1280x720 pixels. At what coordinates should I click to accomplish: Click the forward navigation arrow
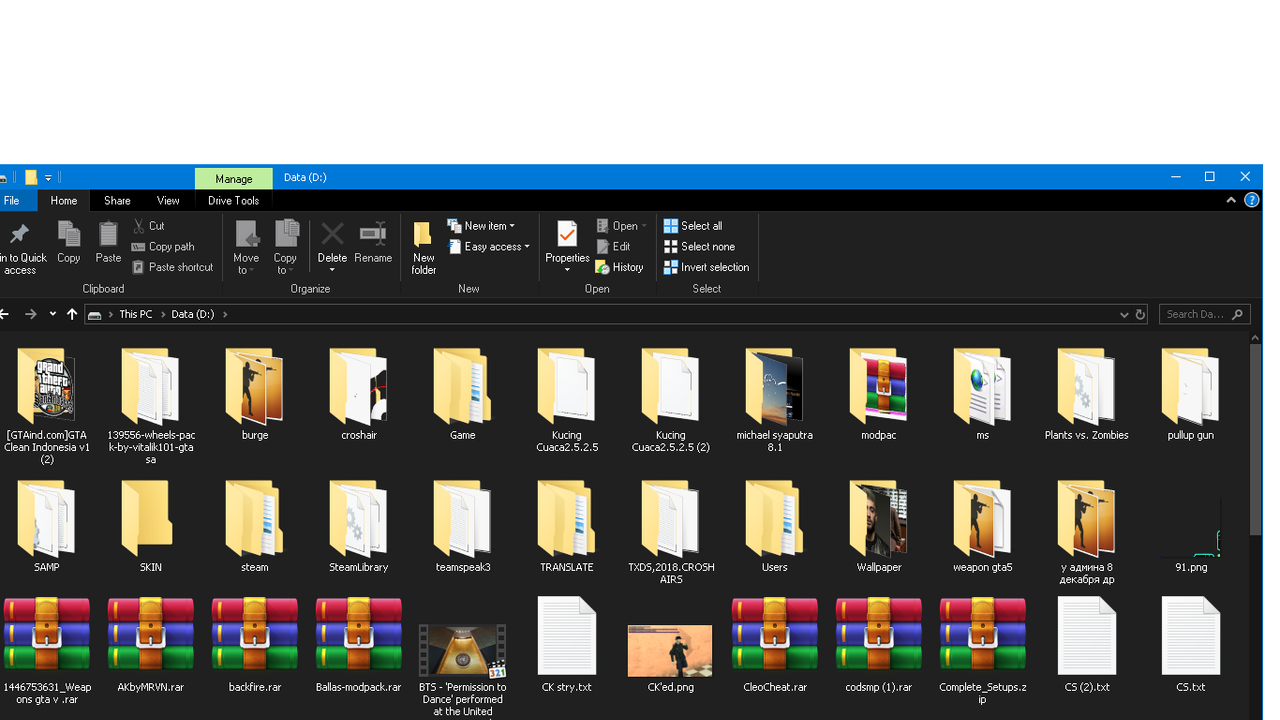[x=31, y=314]
